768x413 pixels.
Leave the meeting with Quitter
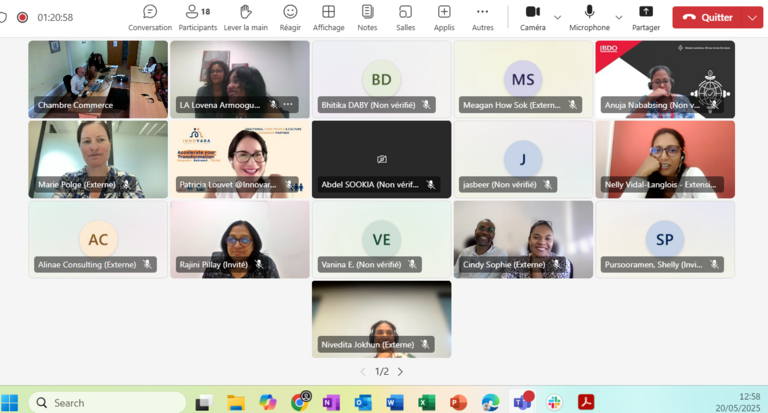coord(707,17)
